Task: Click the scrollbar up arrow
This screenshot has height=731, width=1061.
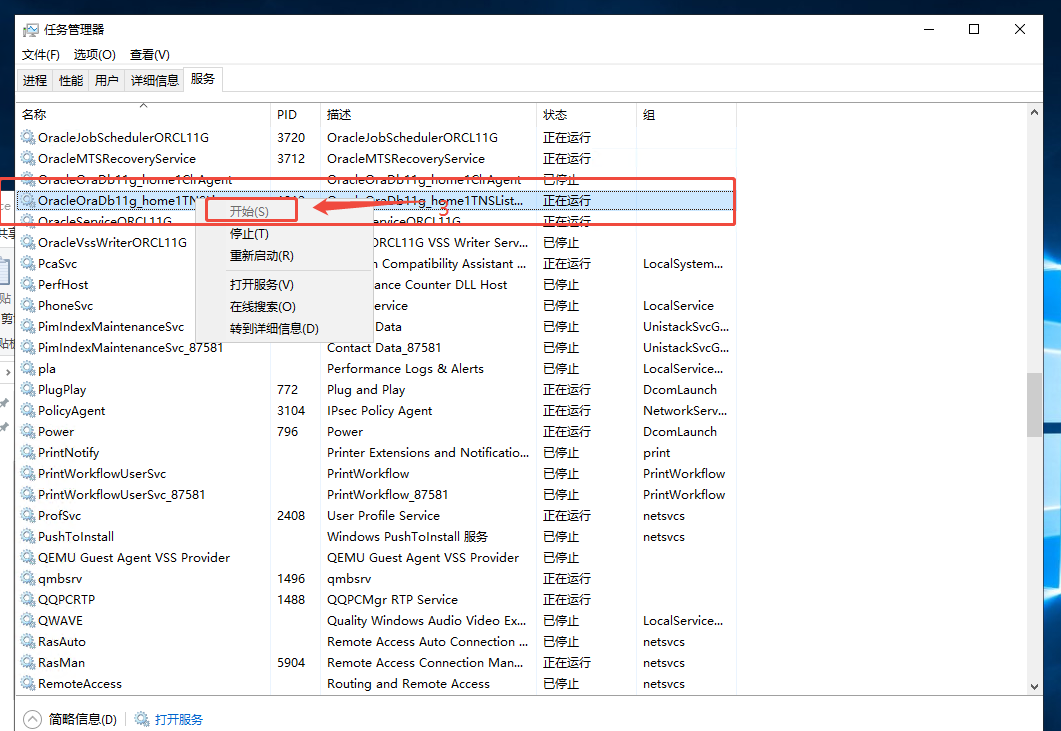Action: (1034, 112)
